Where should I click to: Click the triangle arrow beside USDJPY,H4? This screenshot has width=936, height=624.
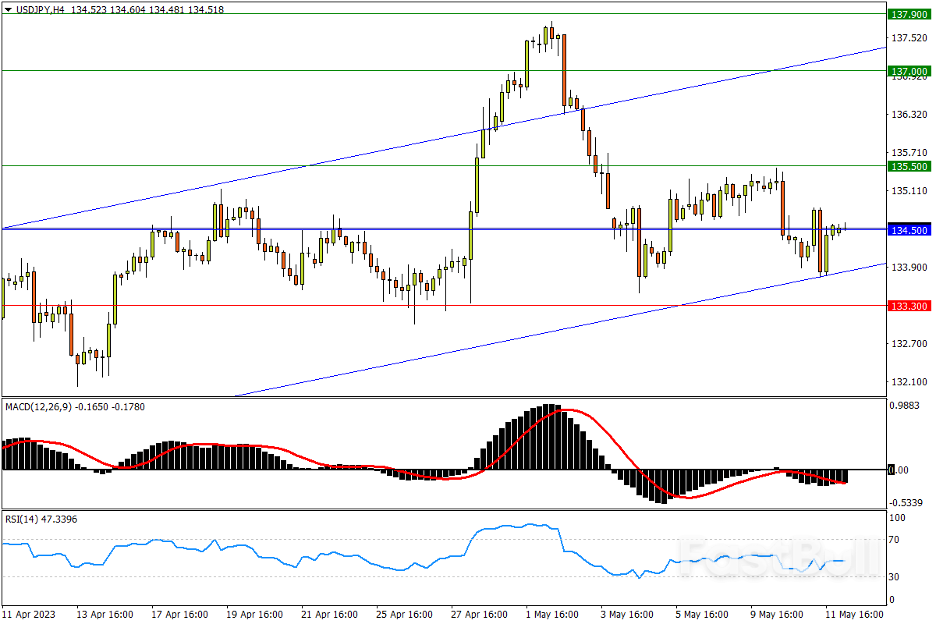9,8
